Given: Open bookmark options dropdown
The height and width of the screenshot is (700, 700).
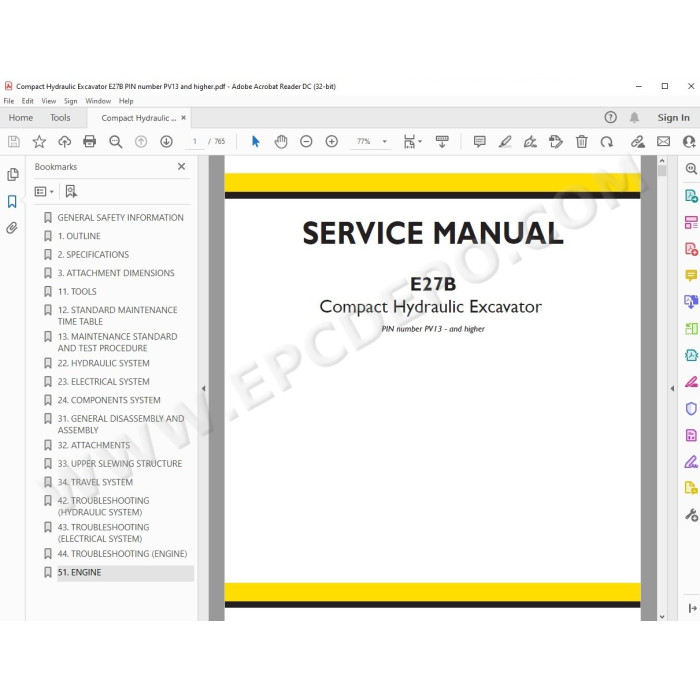Looking at the screenshot, I should tap(44, 192).
